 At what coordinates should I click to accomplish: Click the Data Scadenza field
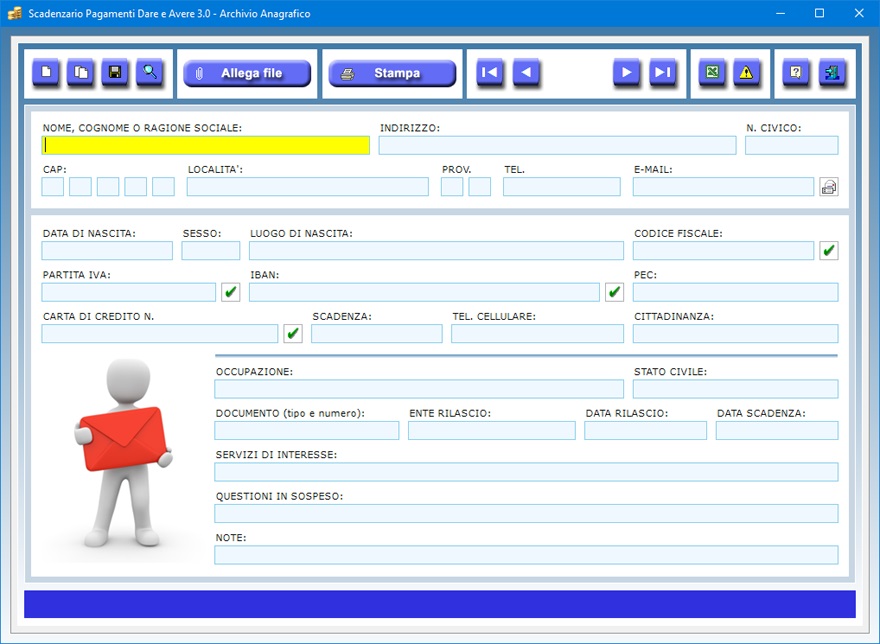click(x=777, y=430)
